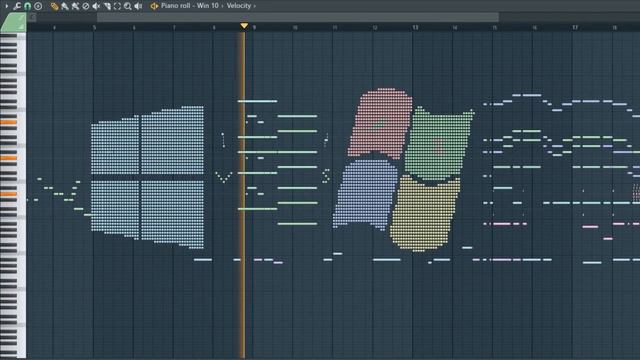Image resolution: width=640 pixels, height=360 pixels.
Task: Click the Piano roll title text
Action: tap(176, 6)
